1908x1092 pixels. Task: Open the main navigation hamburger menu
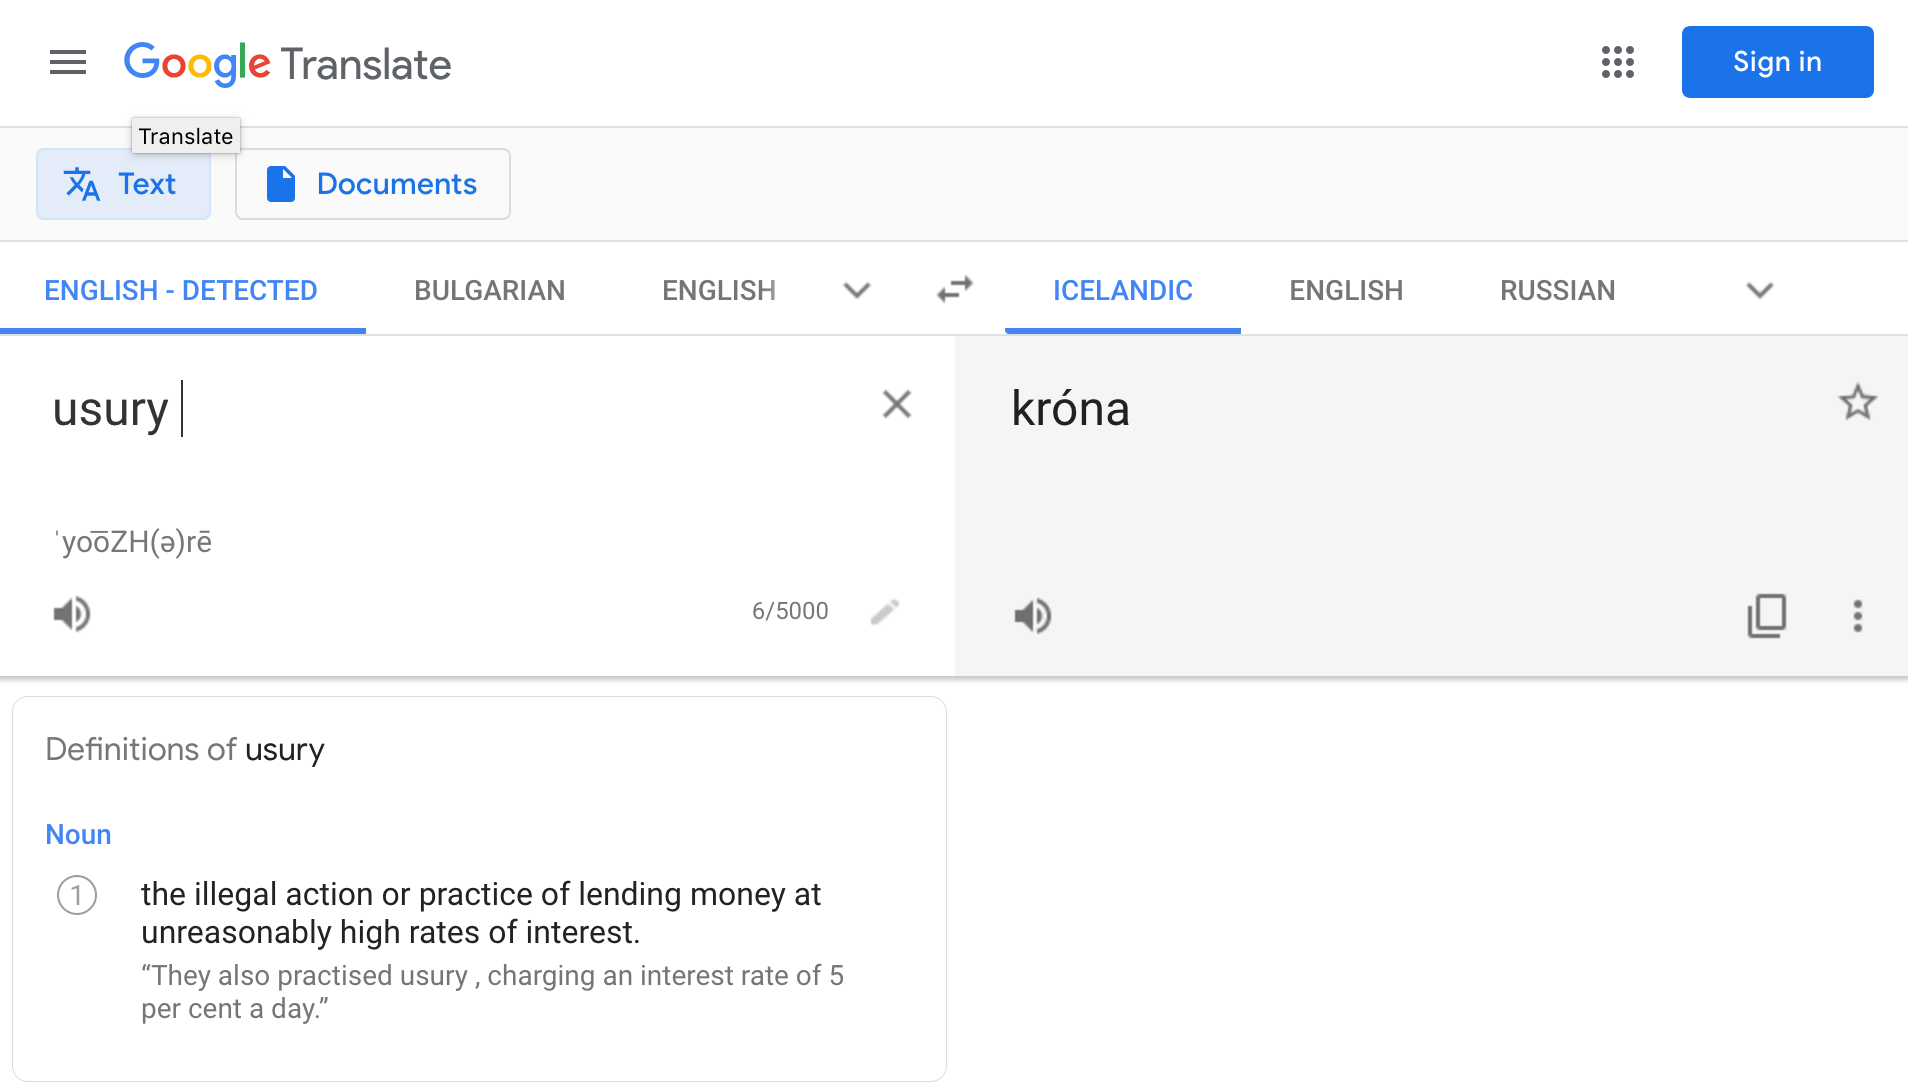coord(67,62)
